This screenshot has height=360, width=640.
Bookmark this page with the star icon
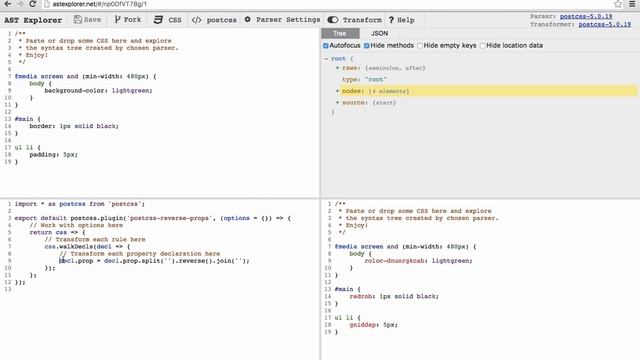(x=618, y=4)
